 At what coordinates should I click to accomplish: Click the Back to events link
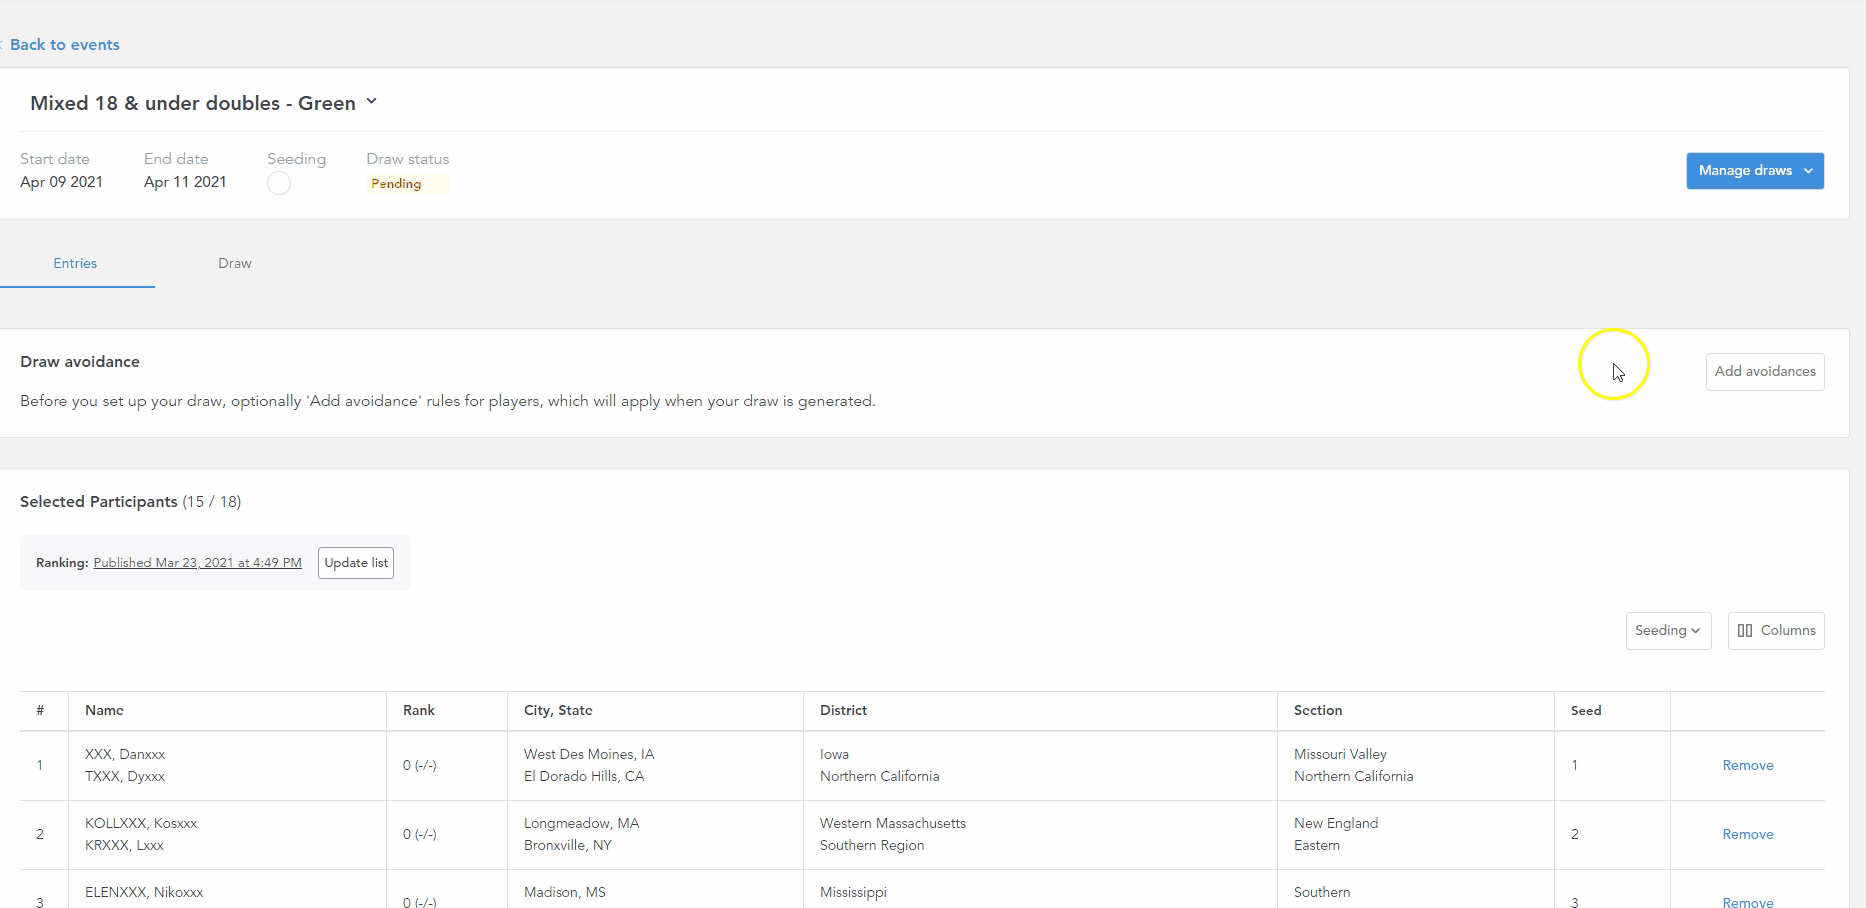click(x=64, y=45)
